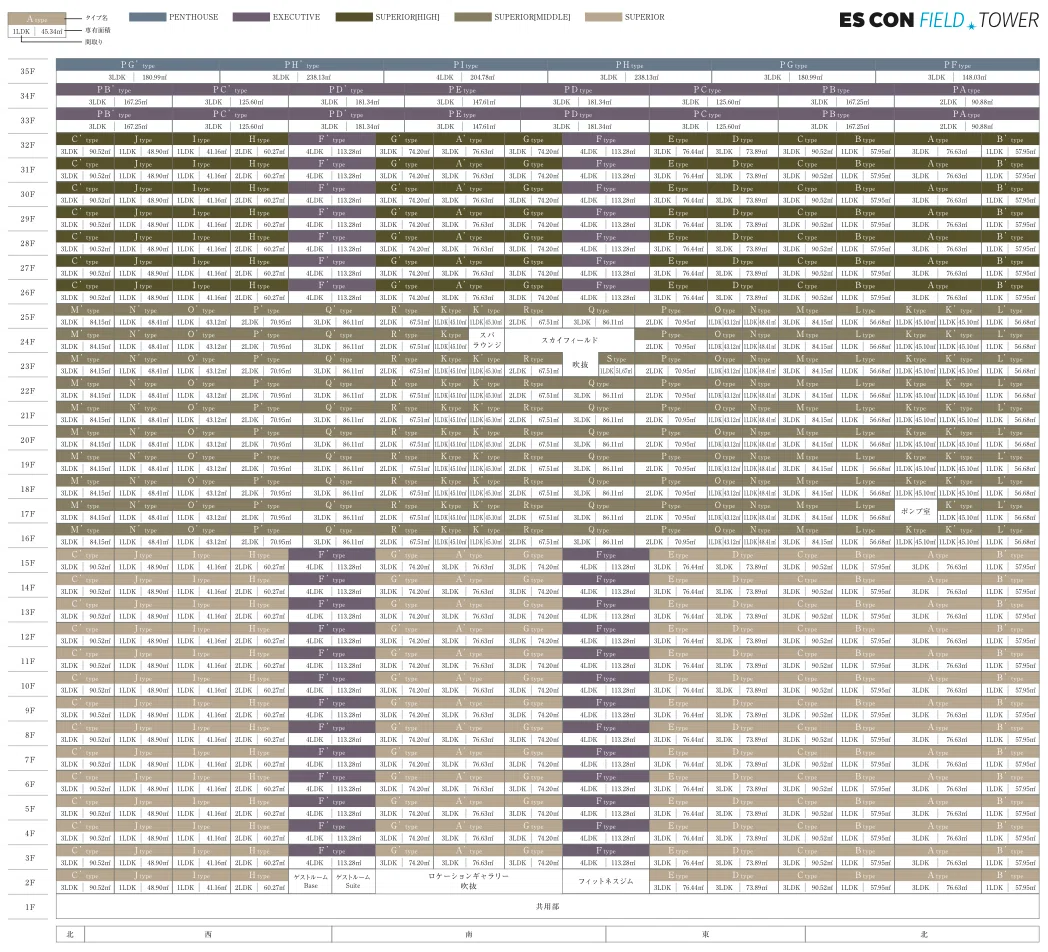1048x952 pixels.
Task: Click the F' type executive header on 15F
Action: [332, 555]
